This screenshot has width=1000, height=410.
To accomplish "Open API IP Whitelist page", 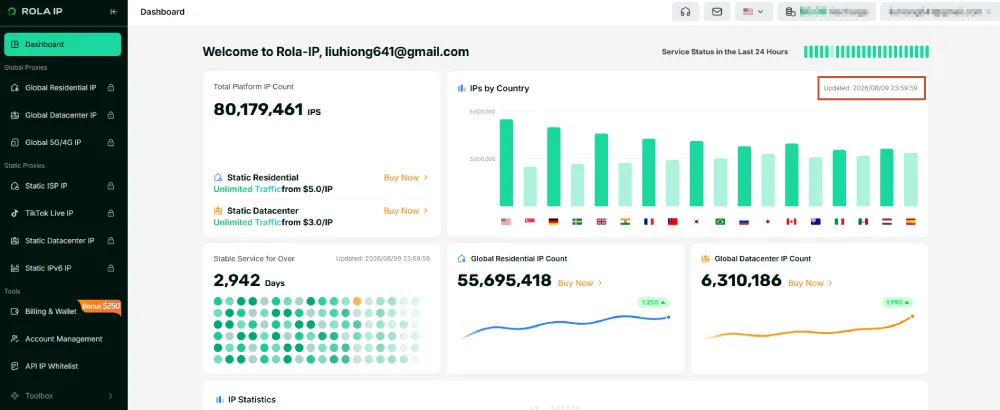I will point(62,366).
